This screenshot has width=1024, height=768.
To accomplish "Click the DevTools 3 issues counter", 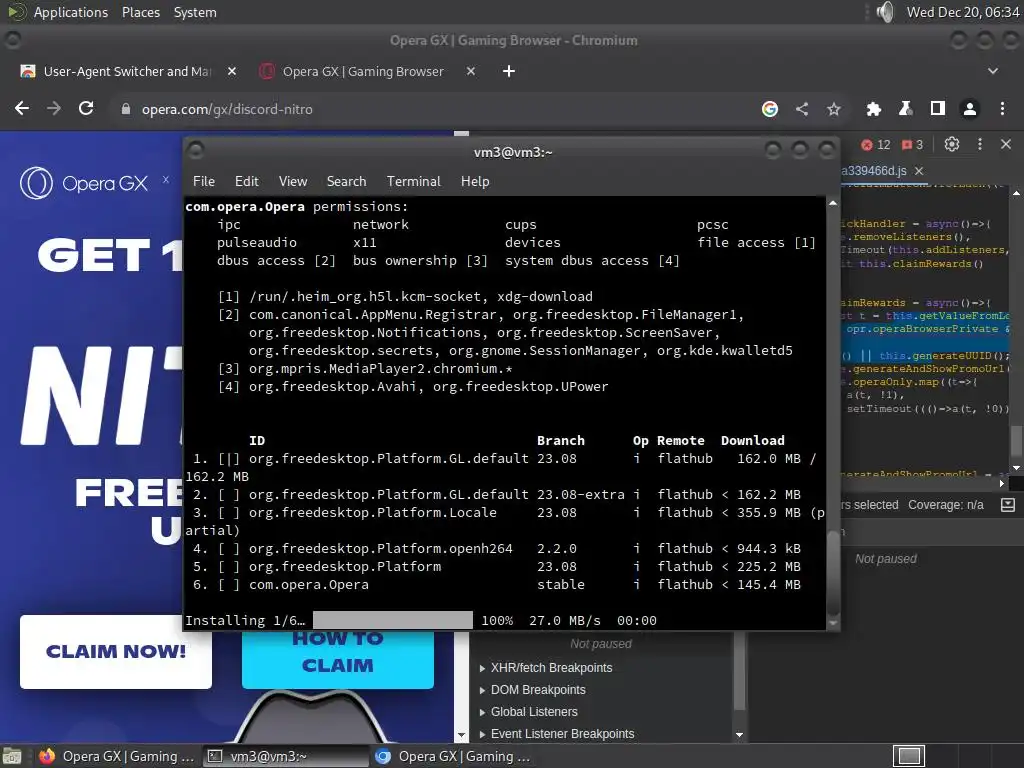I will [x=912, y=145].
